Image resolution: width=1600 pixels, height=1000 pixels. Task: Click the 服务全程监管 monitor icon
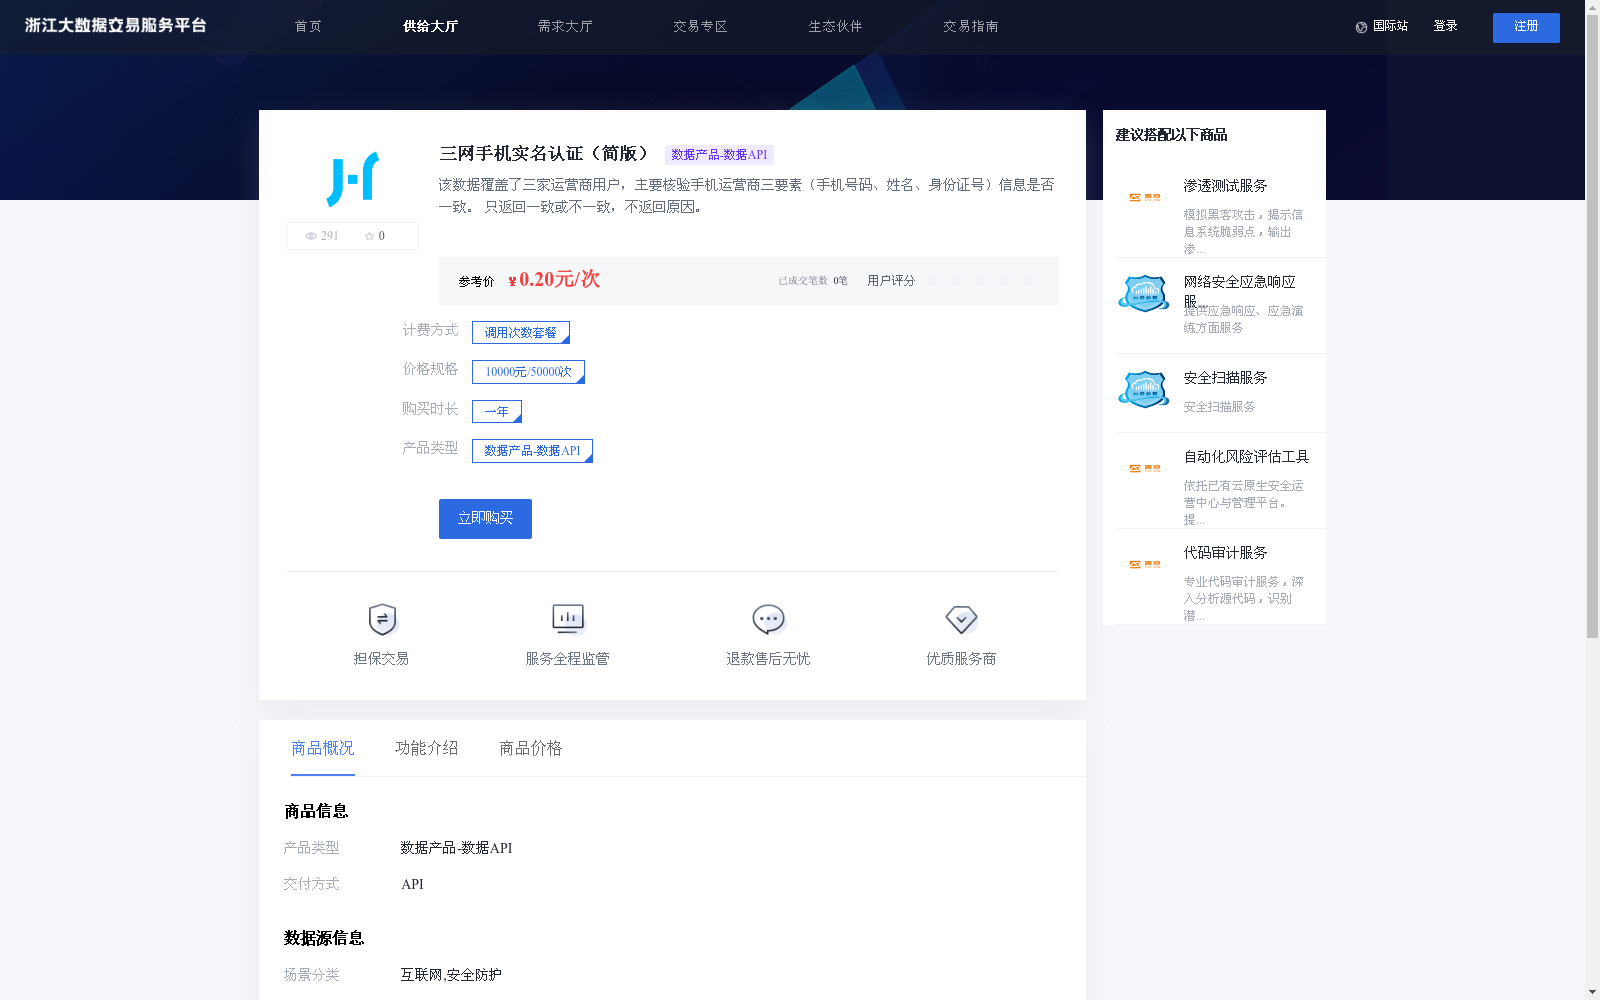click(x=568, y=619)
